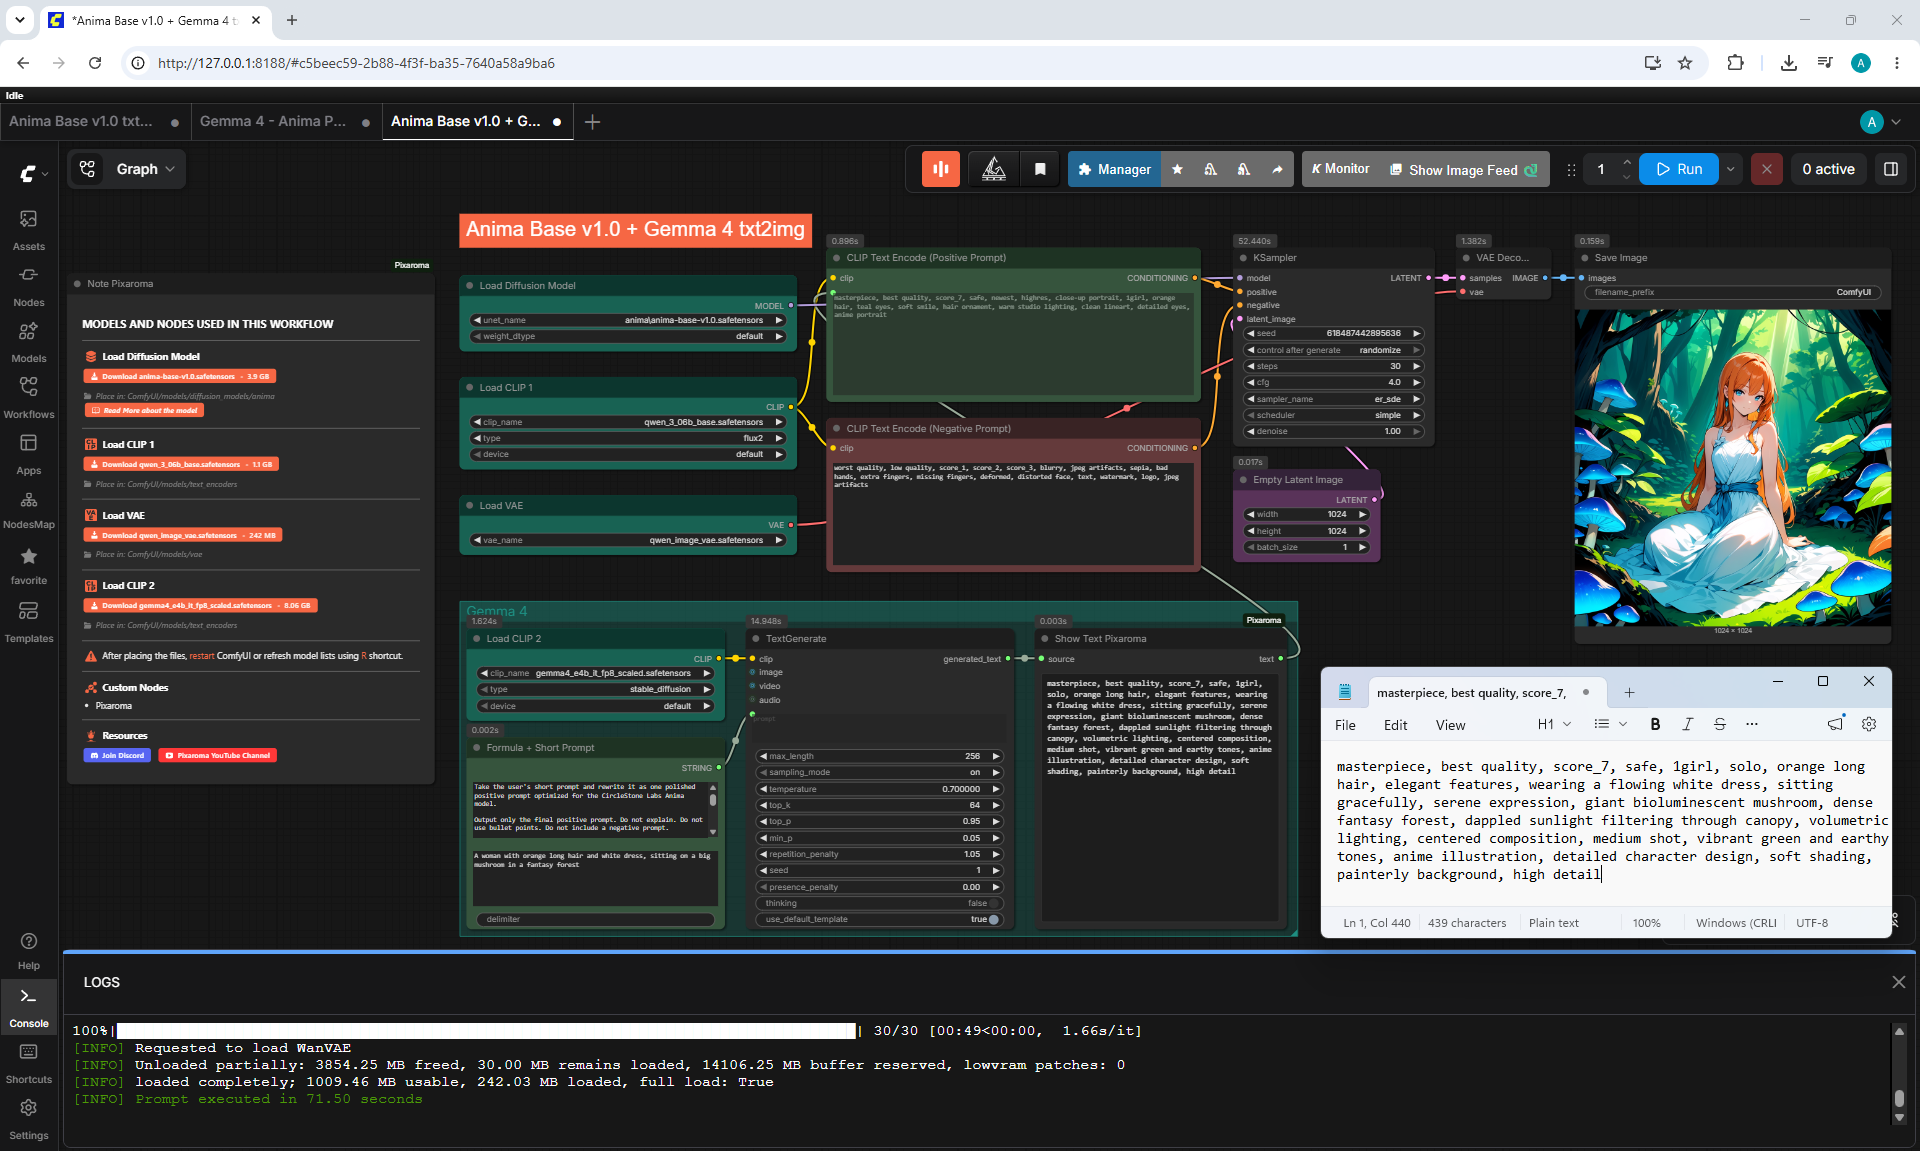This screenshot has width=1920, height=1151.
Task: Open Chrome extensions puzzle icon
Action: (1735, 63)
